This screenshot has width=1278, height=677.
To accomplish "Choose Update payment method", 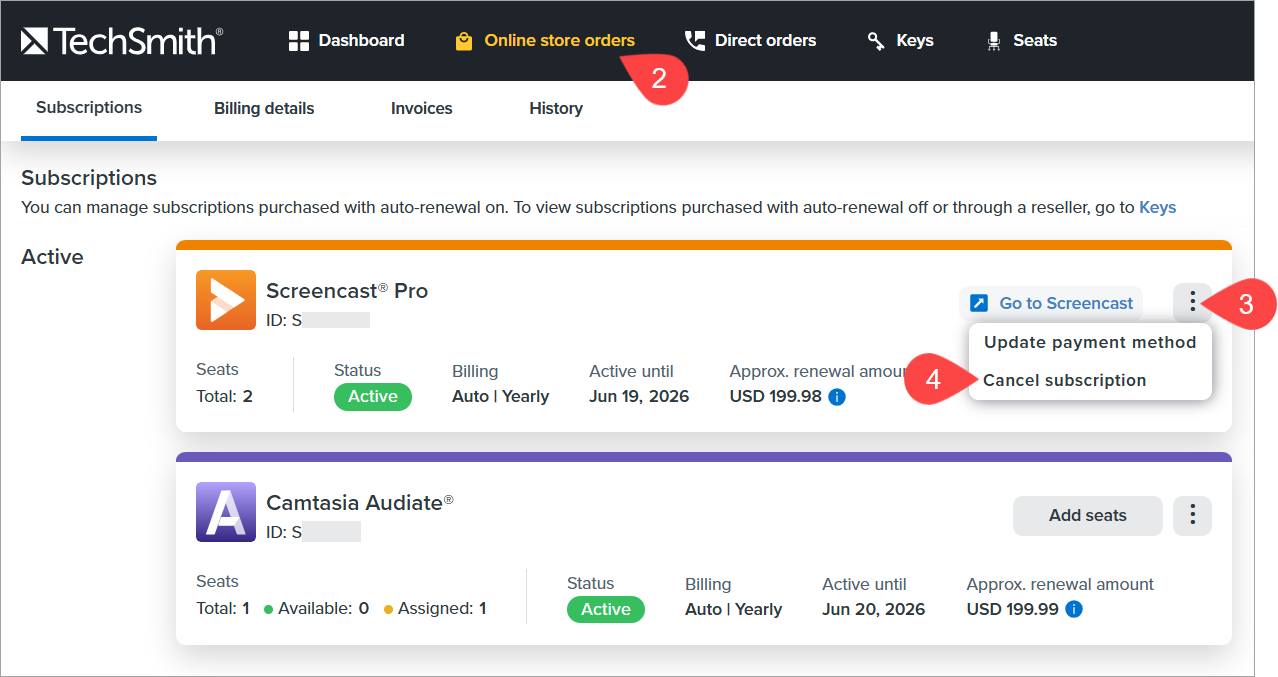I will click(1090, 342).
